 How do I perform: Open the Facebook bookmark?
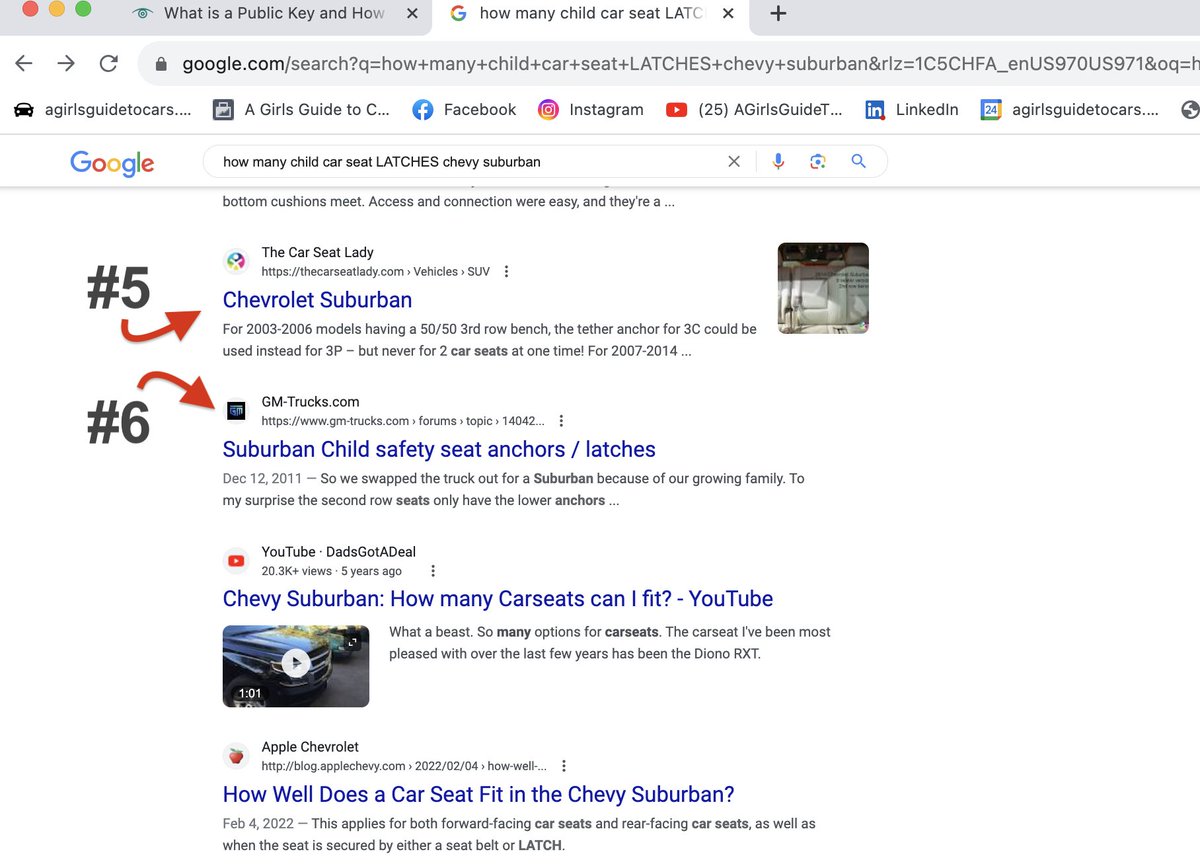pos(465,110)
